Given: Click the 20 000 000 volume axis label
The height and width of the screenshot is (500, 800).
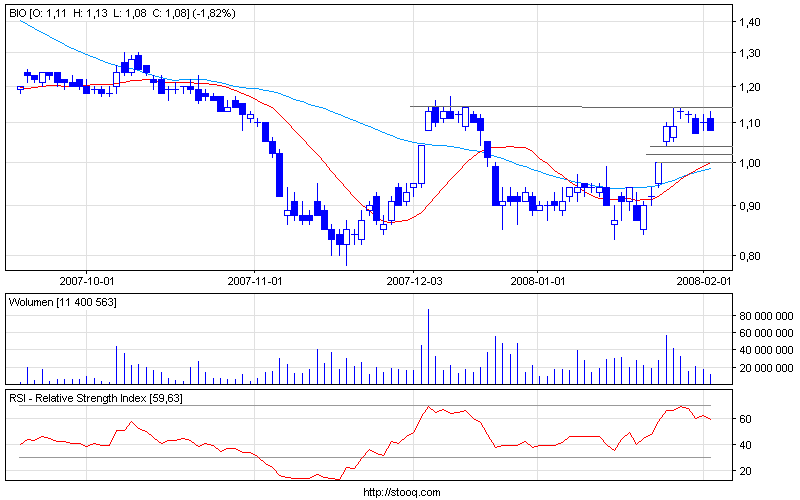Looking at the screenshot, I should pyautogui.click(x=766, y=368).
